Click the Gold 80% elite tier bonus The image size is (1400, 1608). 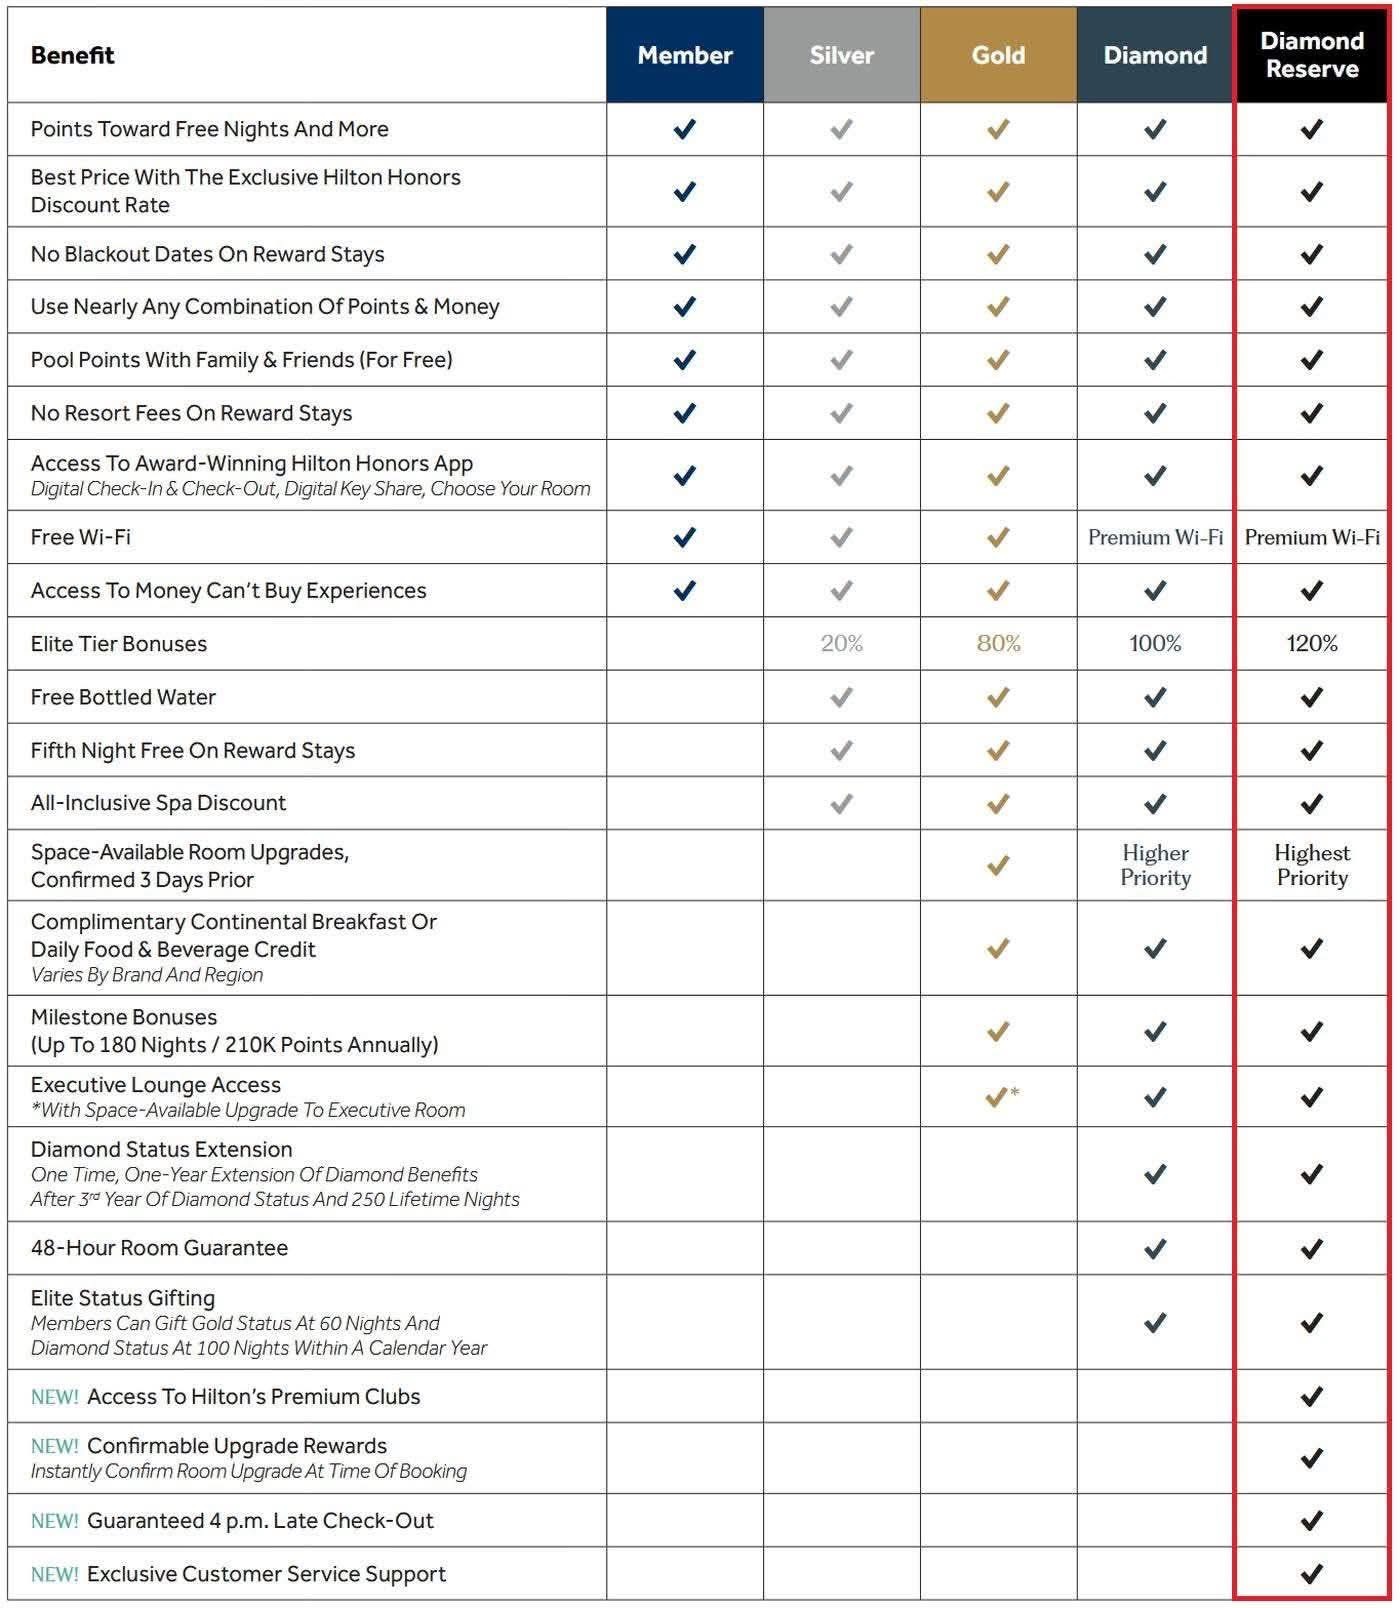pyautogui.click(x=998, y=644)
